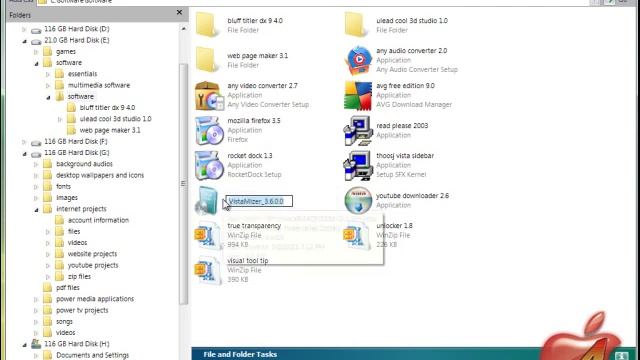The width and height of the screenshot is (640, 360).
Task: Close the Folders pane
Action: (x=179, y=13)
